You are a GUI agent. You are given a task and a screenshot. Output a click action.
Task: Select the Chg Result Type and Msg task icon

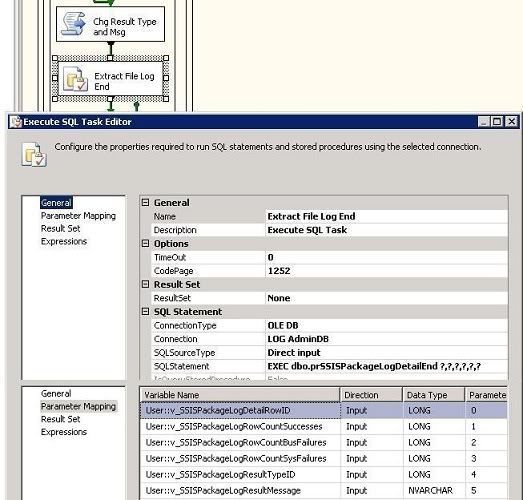[x=74, y=23]
